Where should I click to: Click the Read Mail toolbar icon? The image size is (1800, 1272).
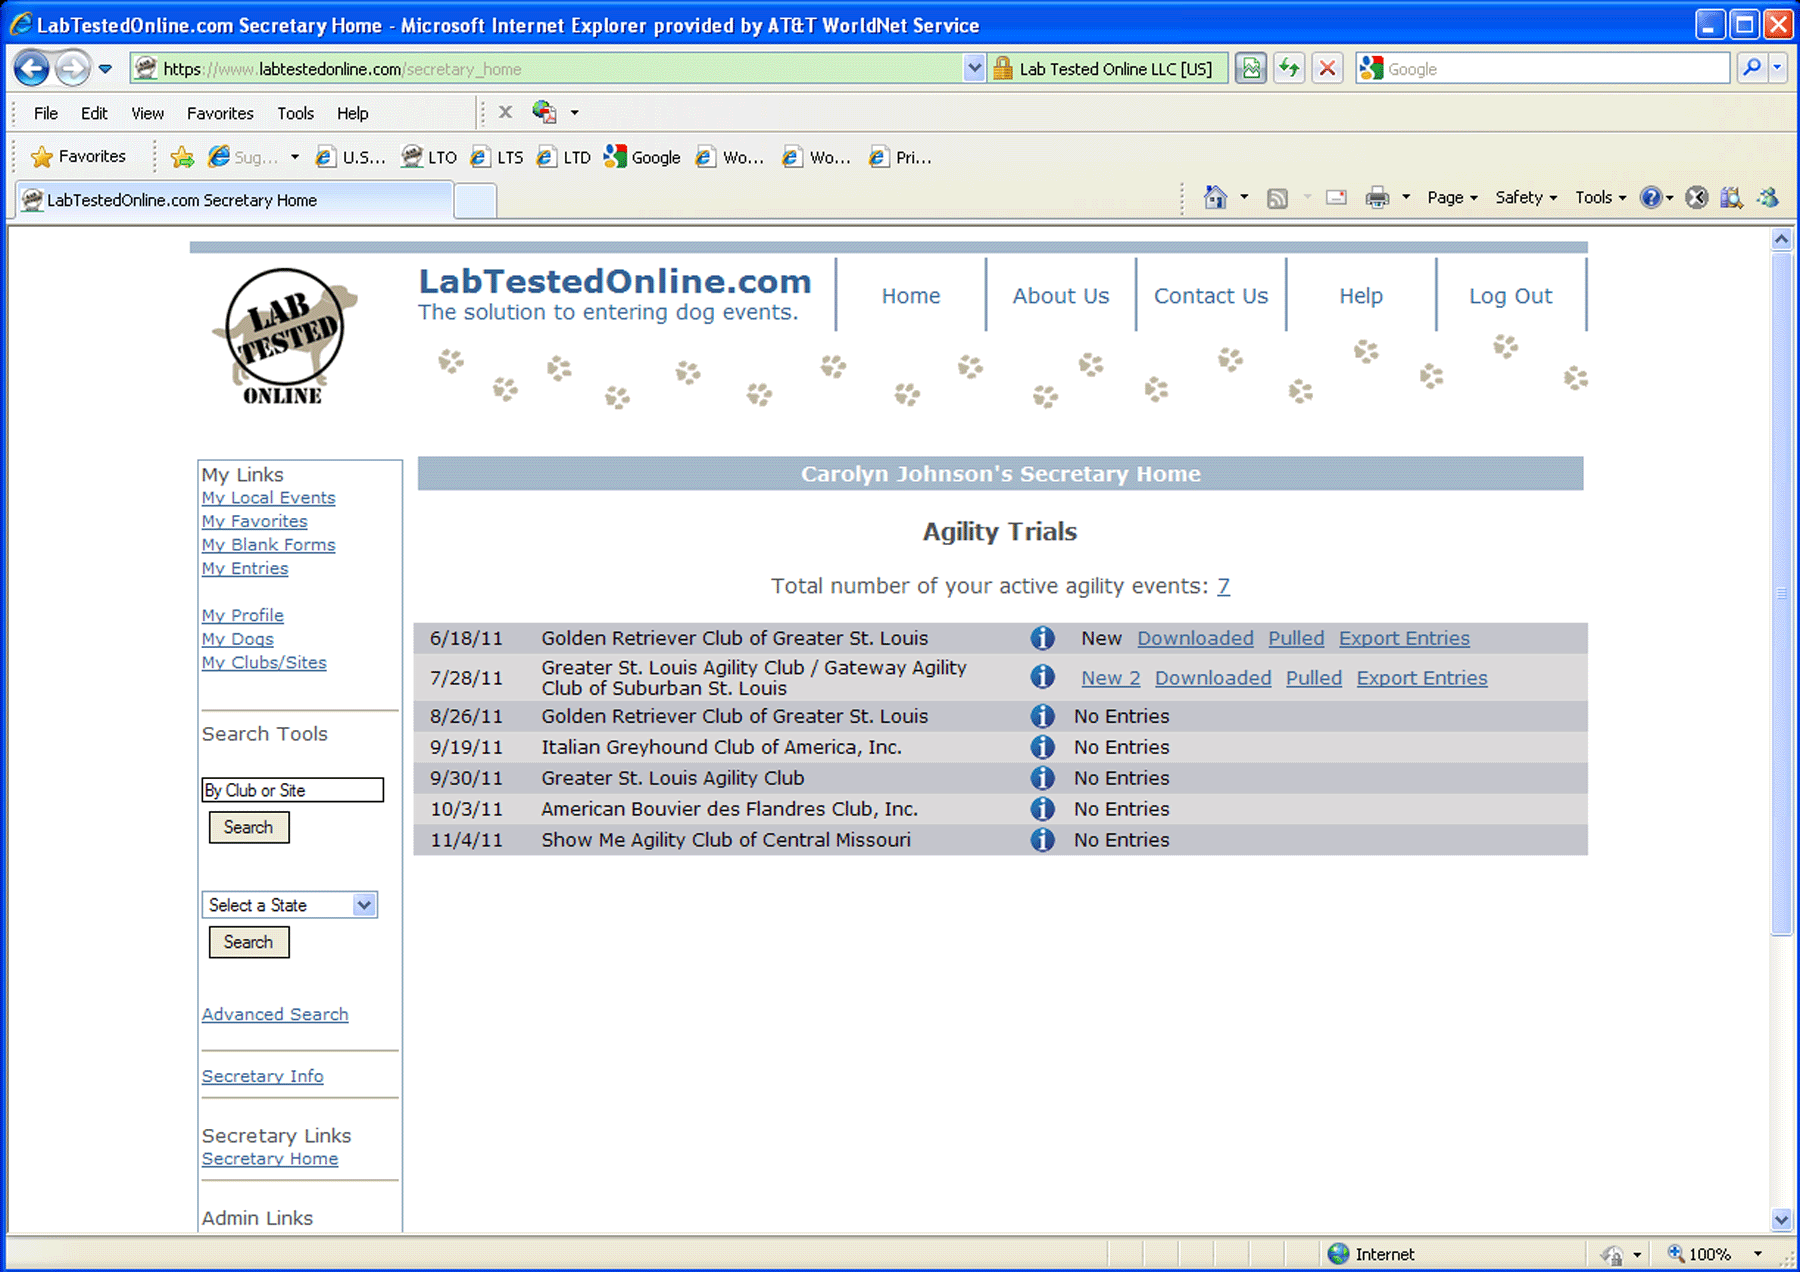pos(1336,197)
